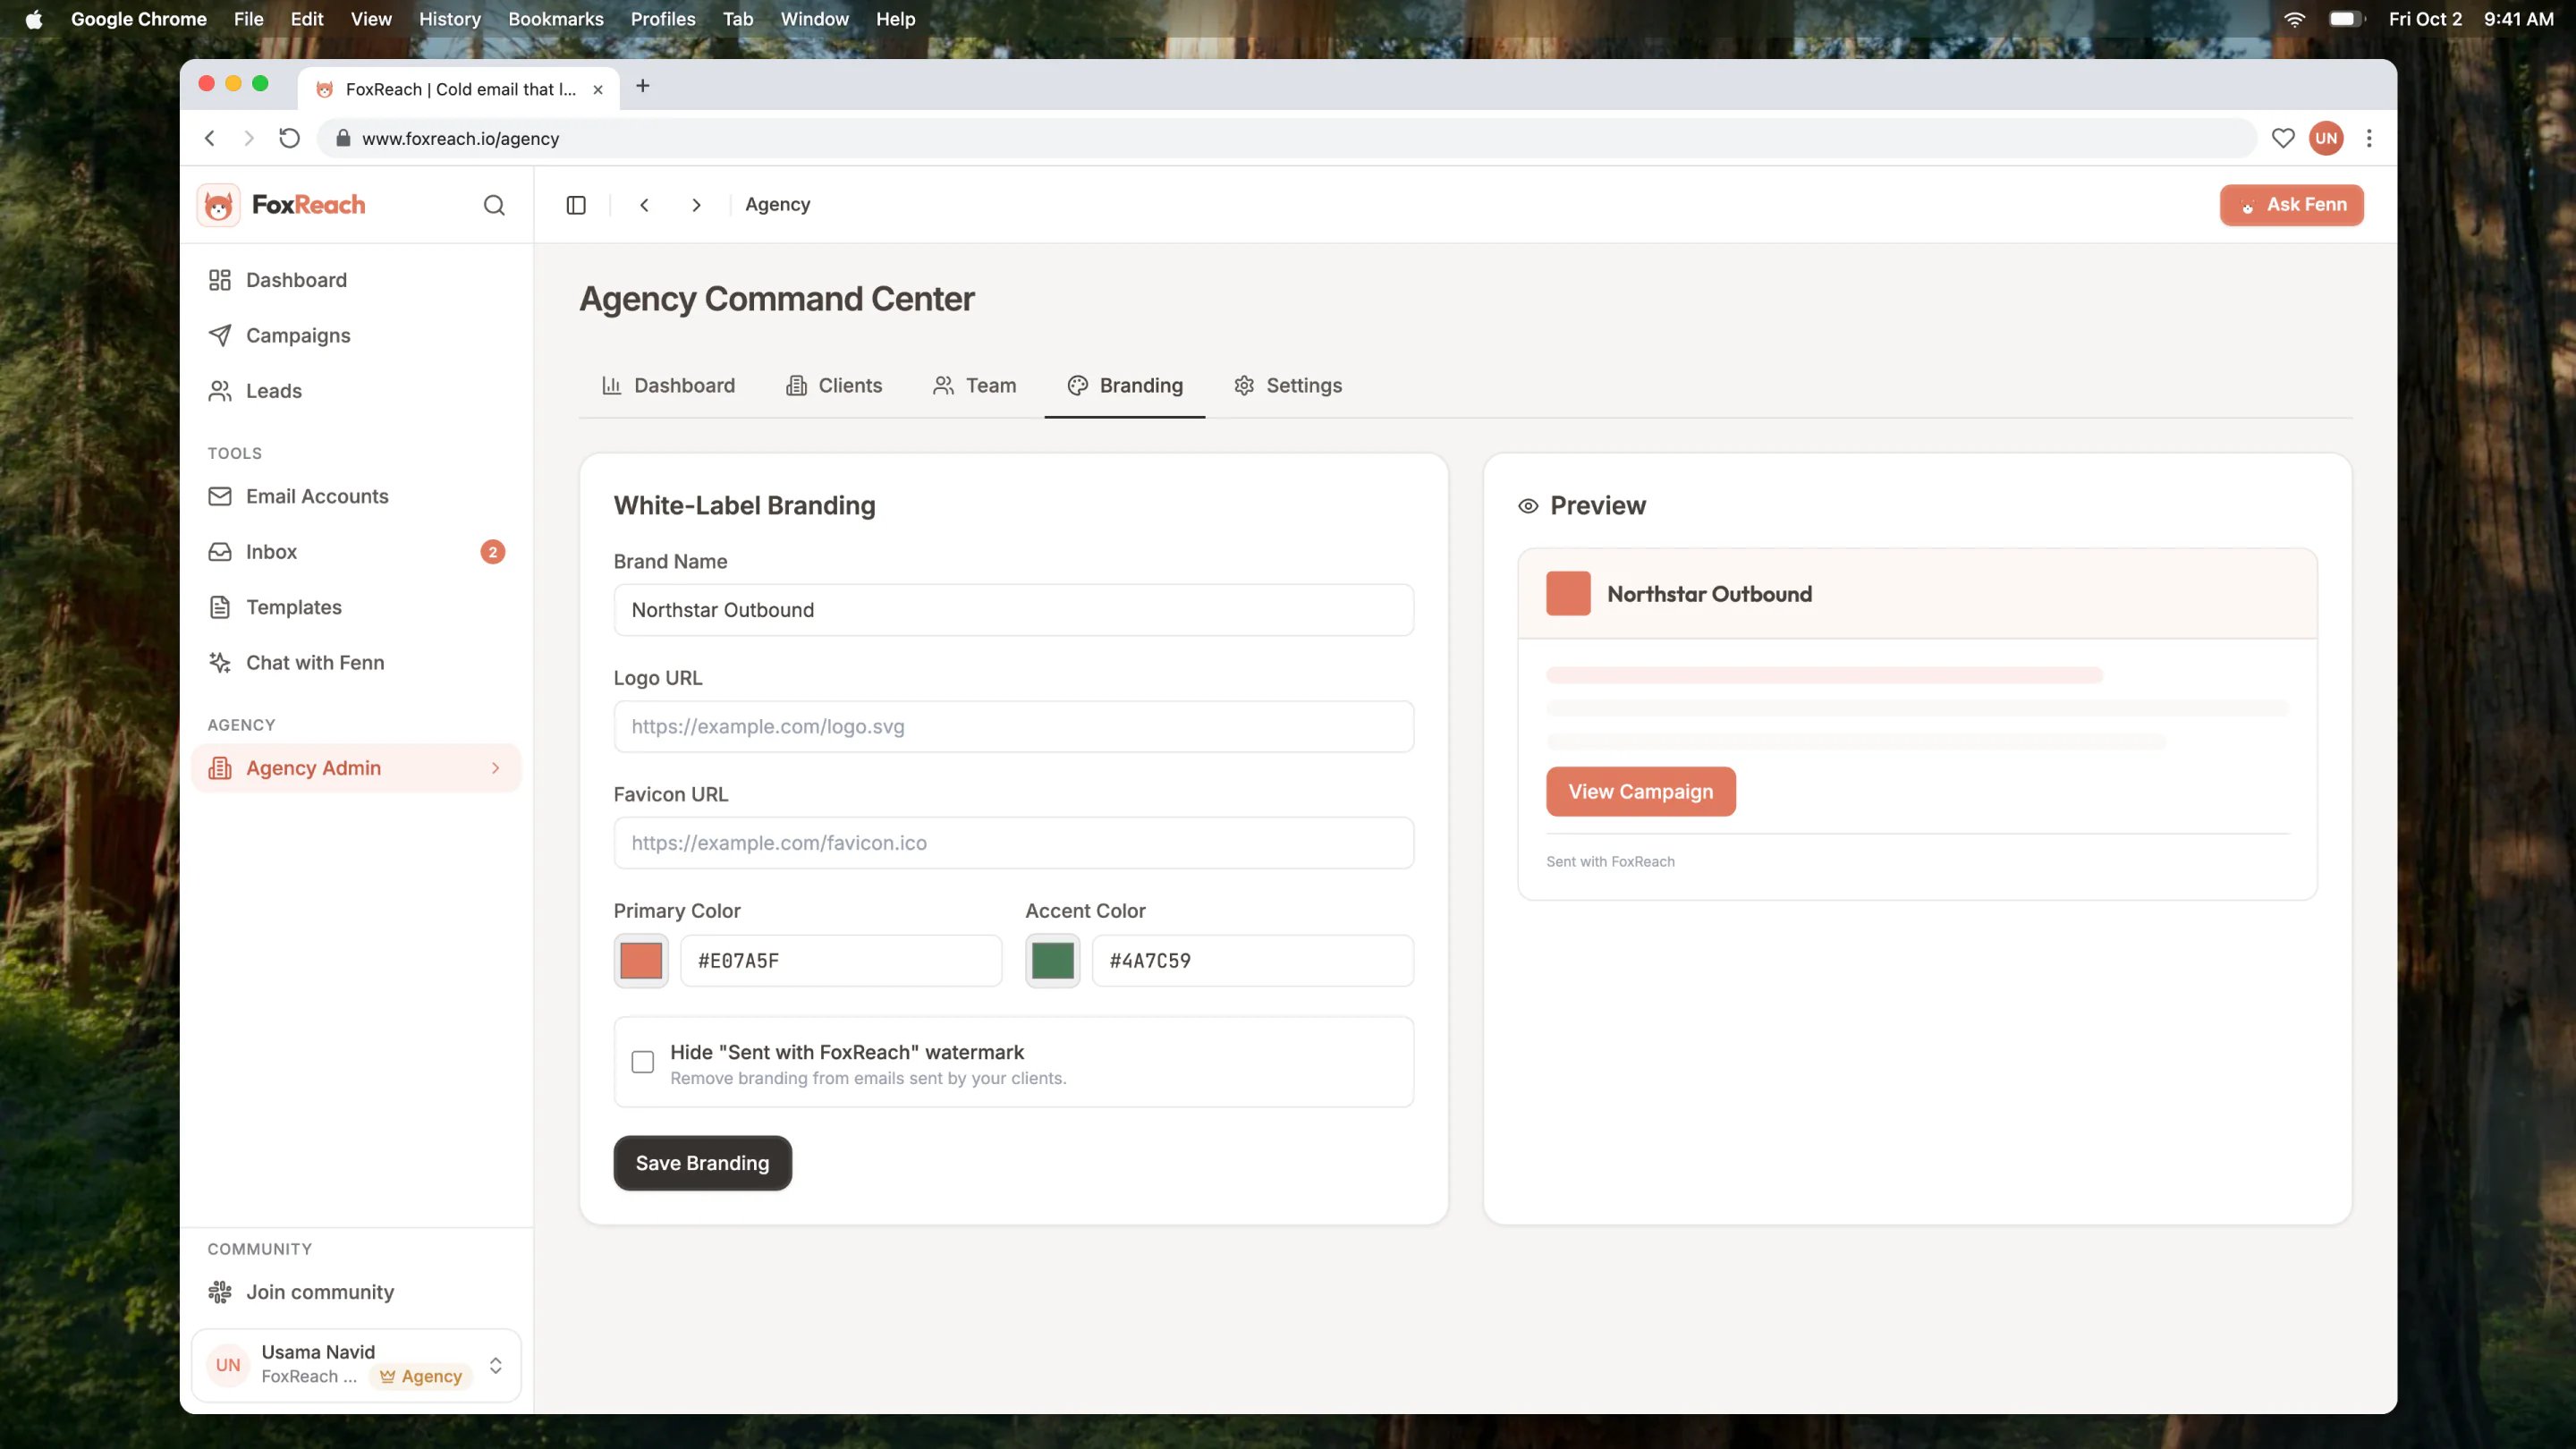Image resolution: width=2576 pixels, height=1449 pixels.
Task: Click Join community link
Action: click(x=356, y=1292)
